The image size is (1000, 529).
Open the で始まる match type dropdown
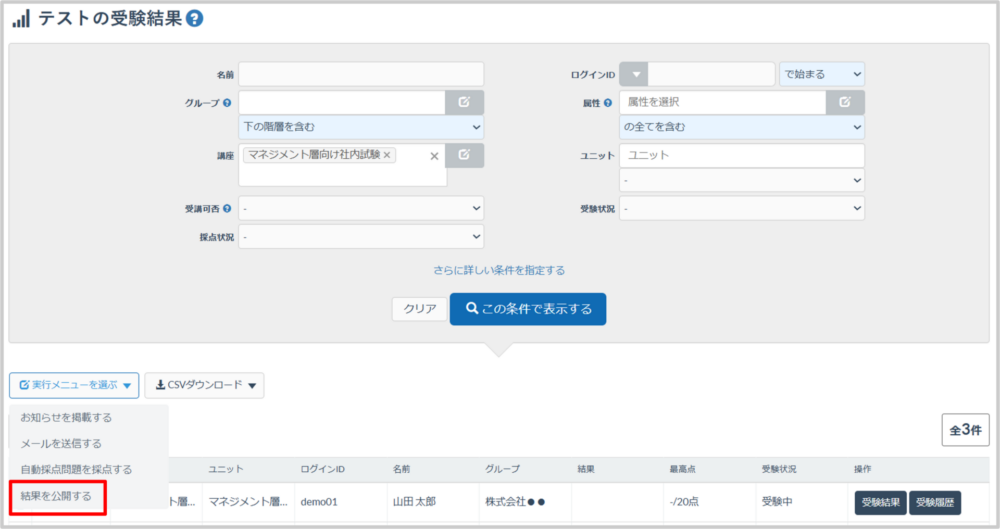pos(821,74)
